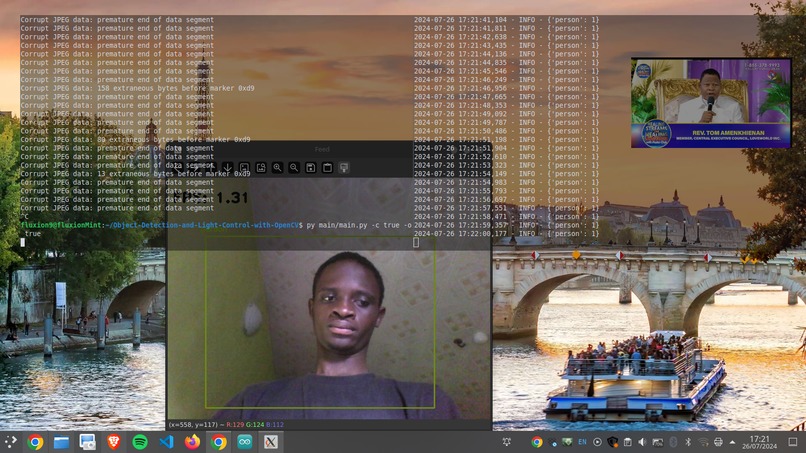The height and width of the screenshot is (453, 806).
Task: Click the '80 extraneous bytes' terminal line
Action: (135, 139)
